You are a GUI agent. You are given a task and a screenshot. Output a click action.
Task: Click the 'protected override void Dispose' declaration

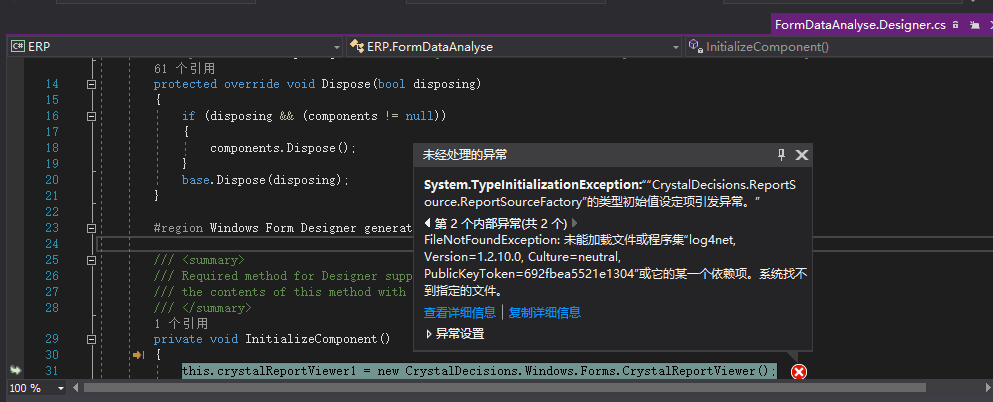(x=317, y=84)
